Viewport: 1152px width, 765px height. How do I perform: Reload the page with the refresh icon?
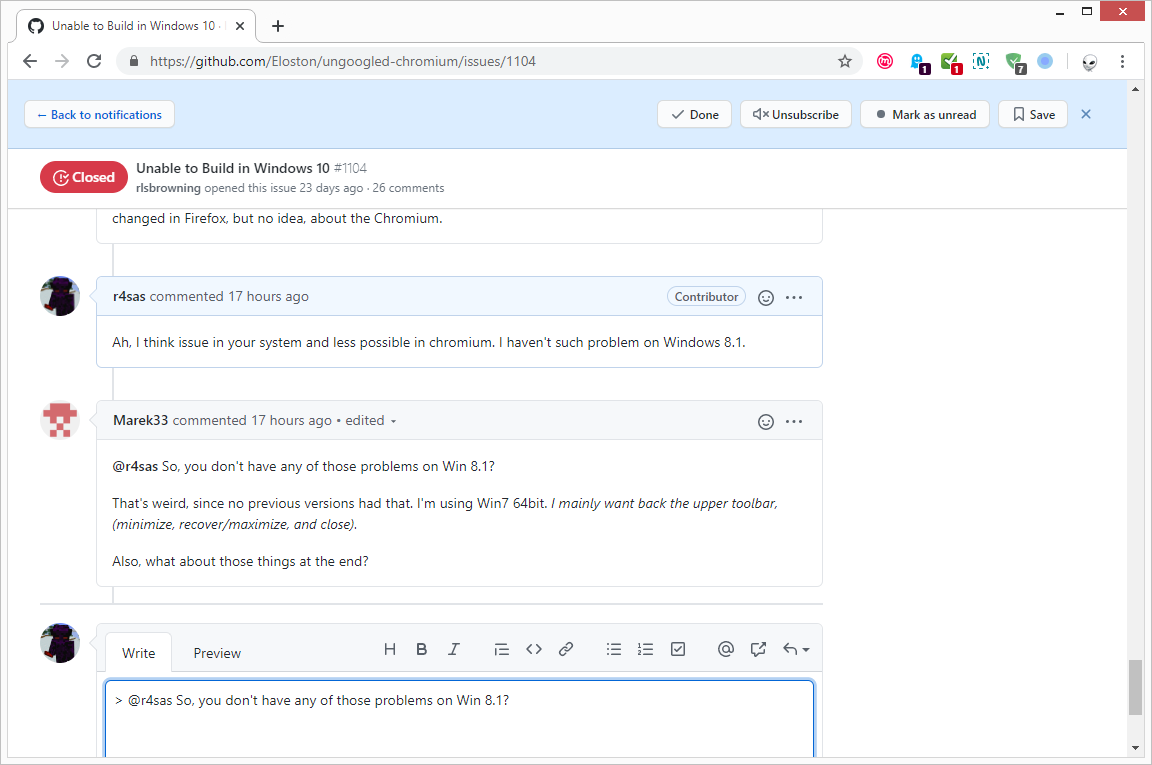click(x=94, y=61)
